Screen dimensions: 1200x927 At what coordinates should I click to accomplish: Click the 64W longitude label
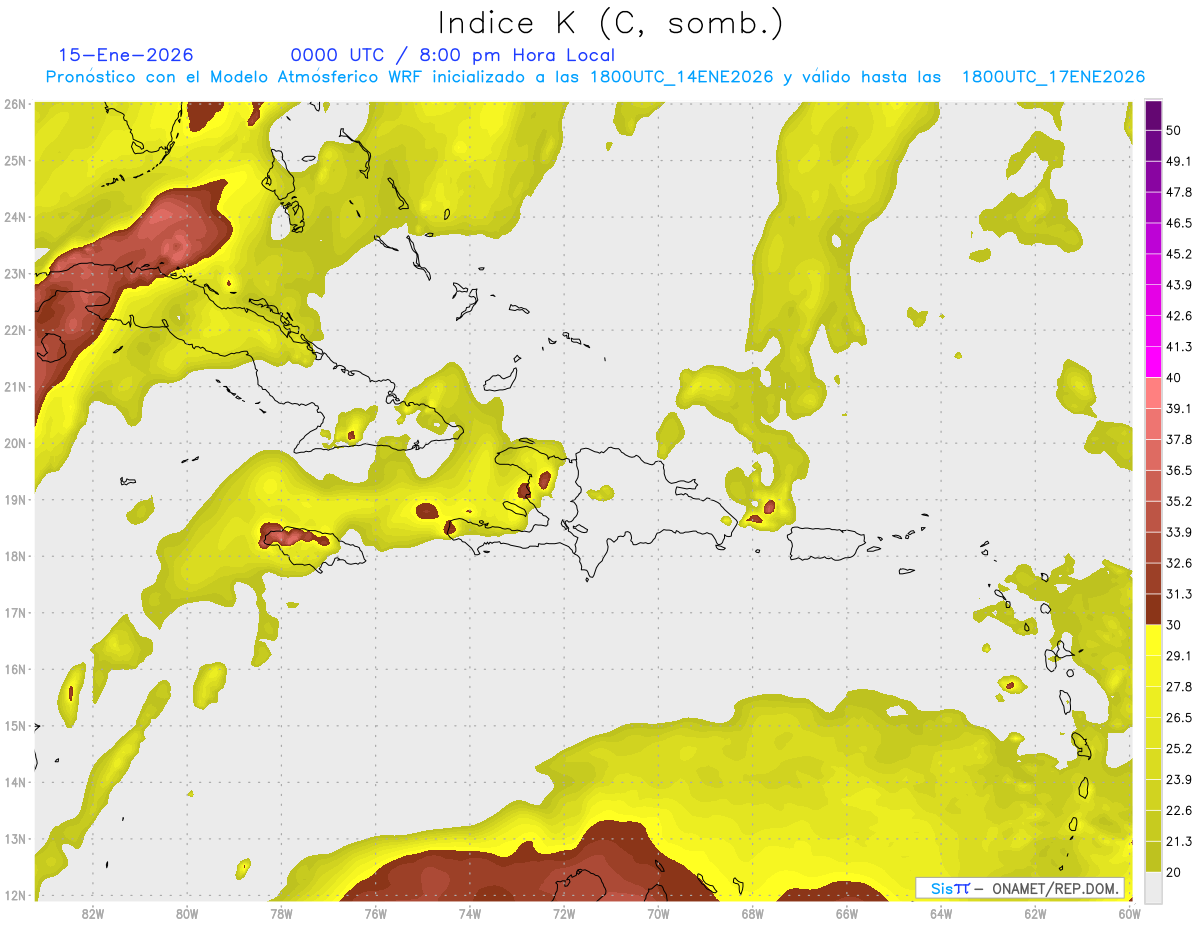[x=941, y=913]
